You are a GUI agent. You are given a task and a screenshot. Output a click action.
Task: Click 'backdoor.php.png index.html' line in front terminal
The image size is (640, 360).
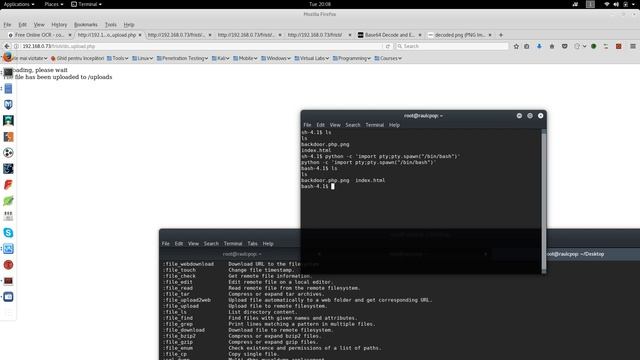point(343,180)
